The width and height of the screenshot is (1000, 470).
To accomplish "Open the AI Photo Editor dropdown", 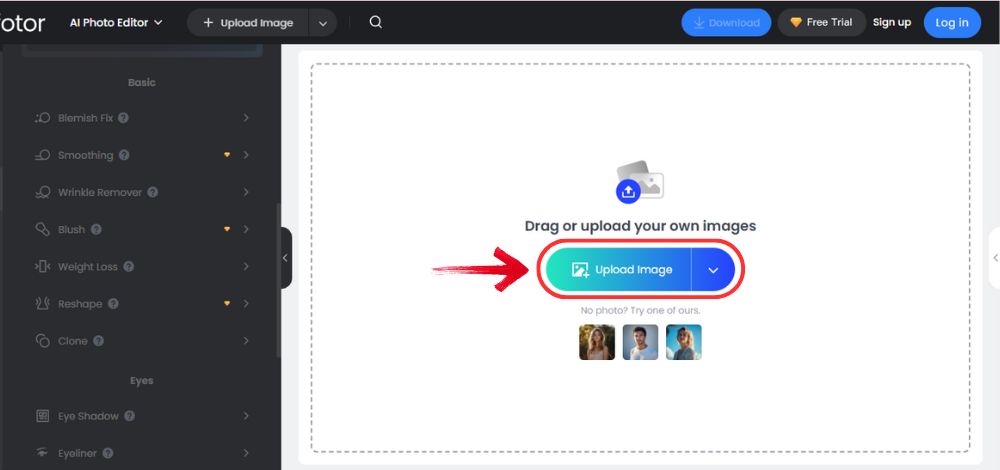I will point(116,22).
